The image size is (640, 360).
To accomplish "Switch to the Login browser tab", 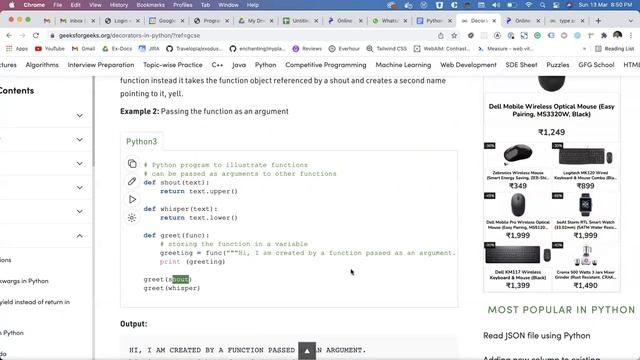I will click(x=122, y=20).
